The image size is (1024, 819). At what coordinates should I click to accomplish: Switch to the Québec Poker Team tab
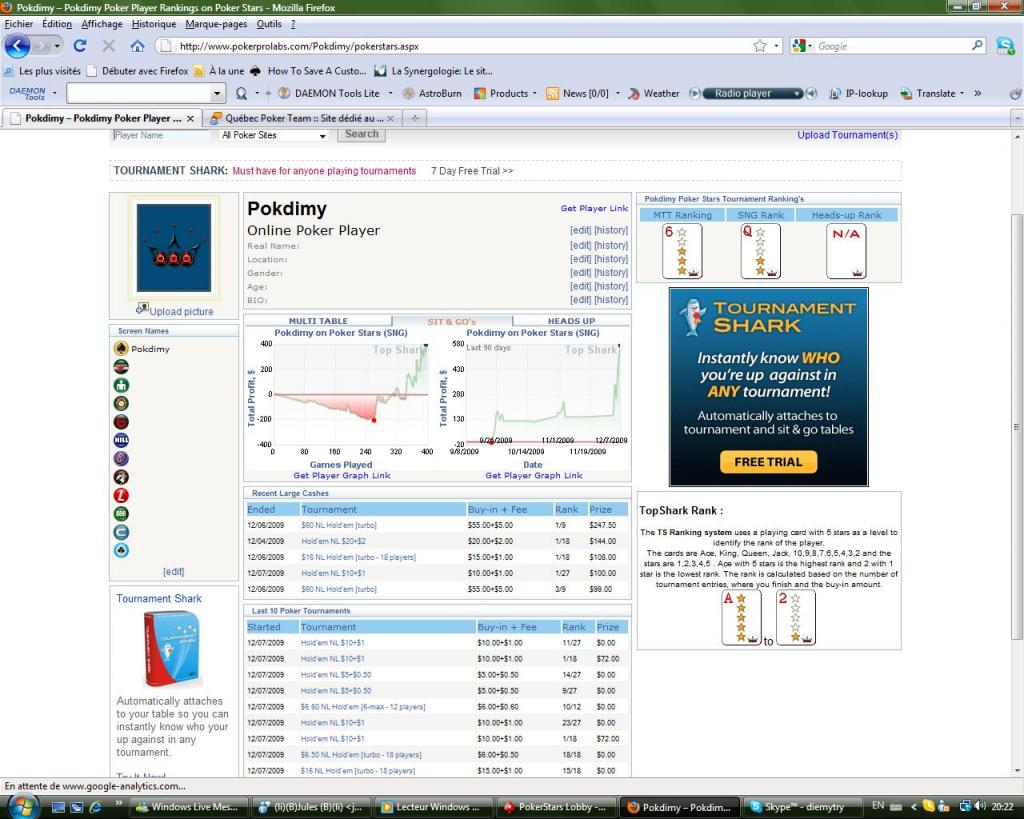(302, 118)
